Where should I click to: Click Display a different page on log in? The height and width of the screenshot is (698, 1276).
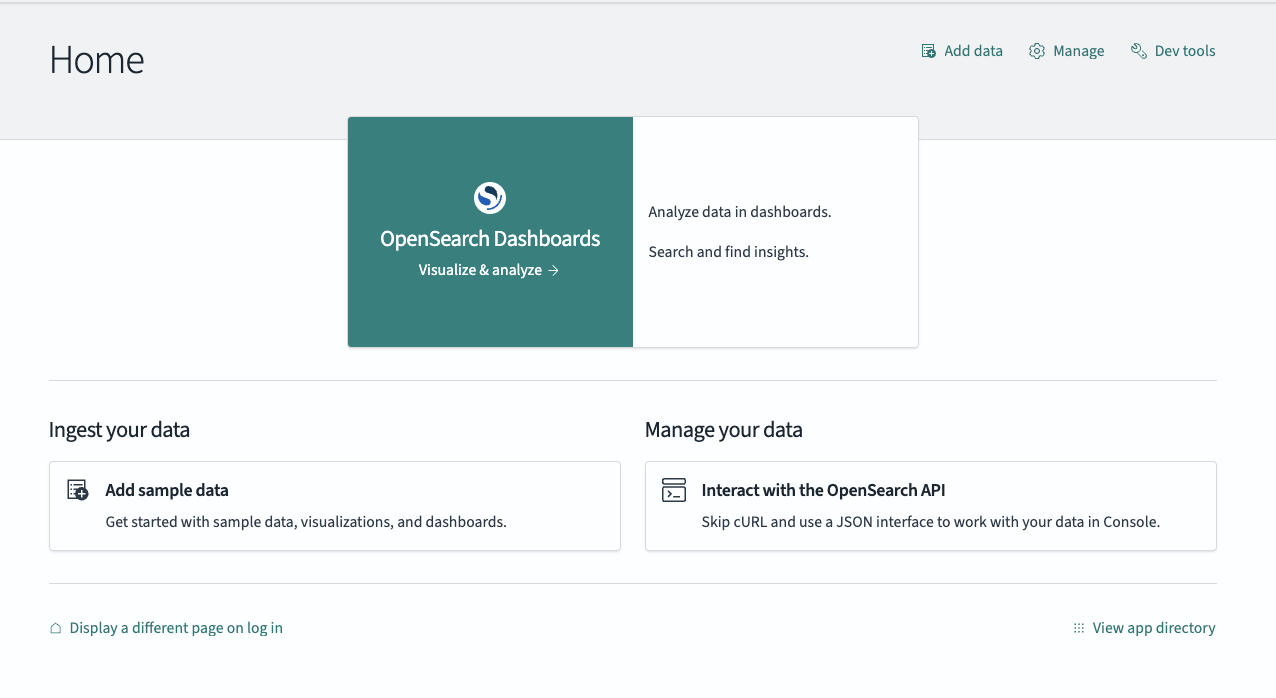[x=166, y=628]
